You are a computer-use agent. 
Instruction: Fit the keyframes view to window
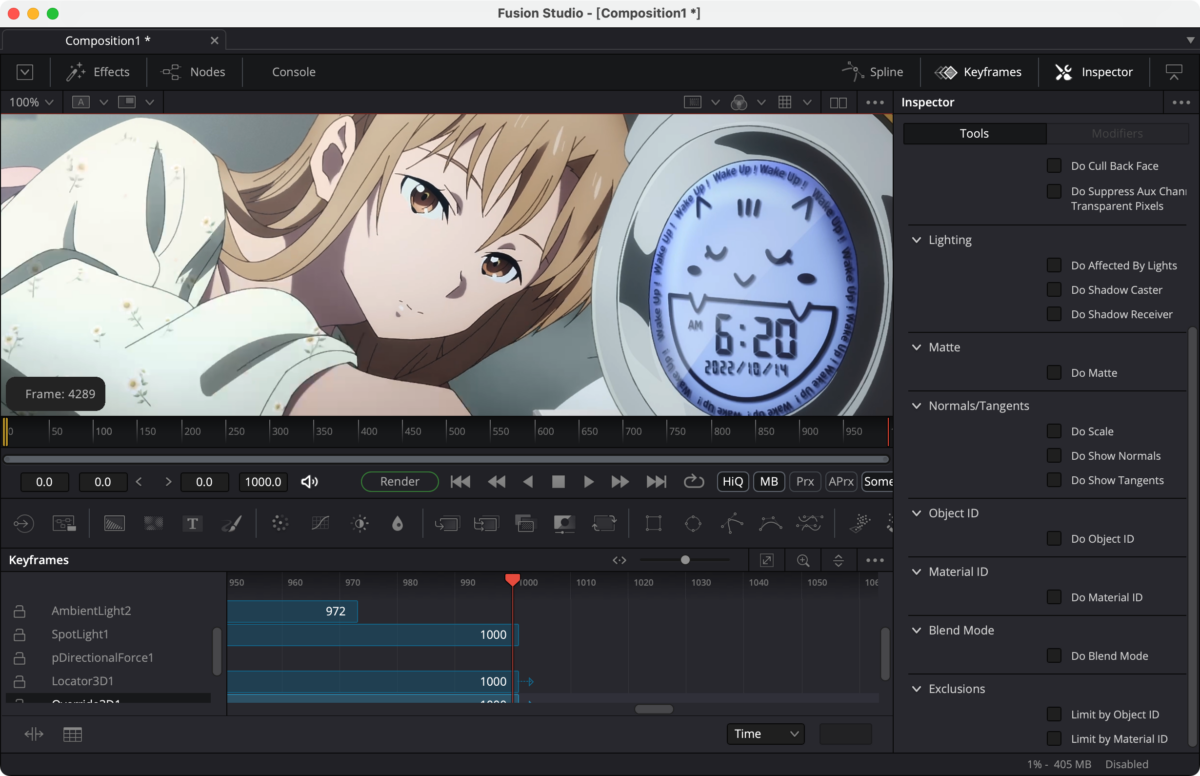767,560
